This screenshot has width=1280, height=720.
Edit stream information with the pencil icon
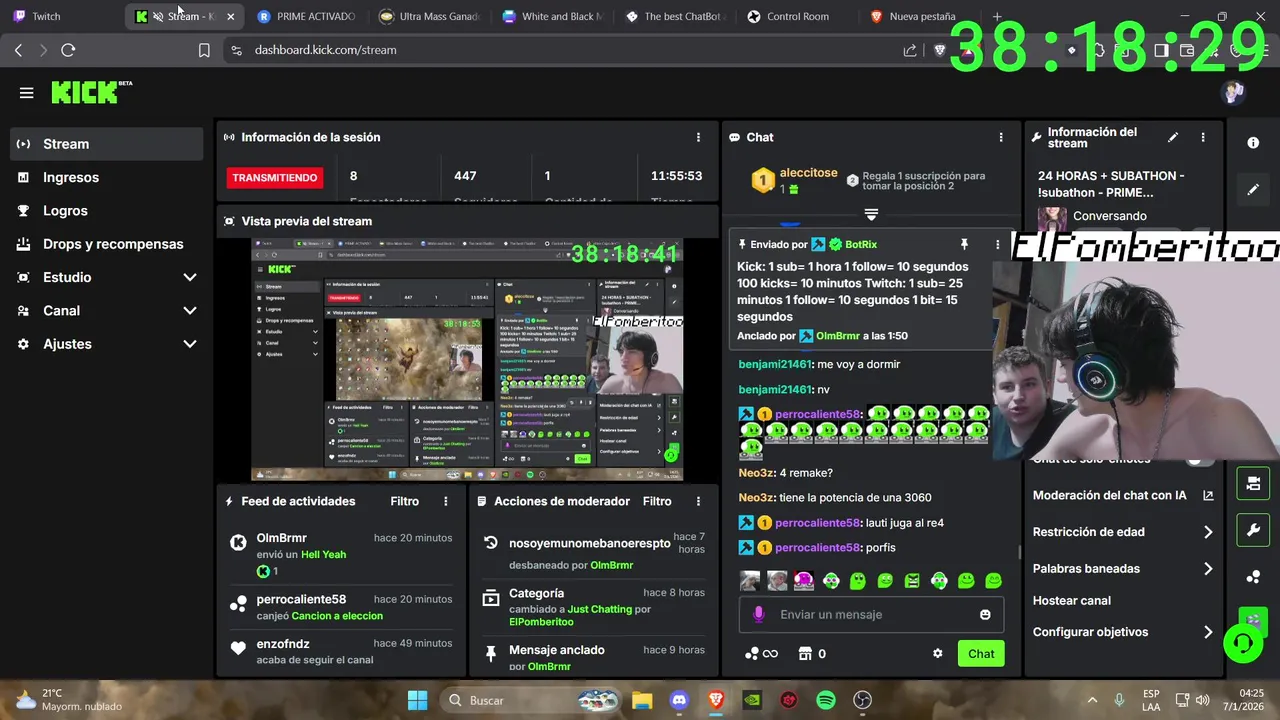1173,137
